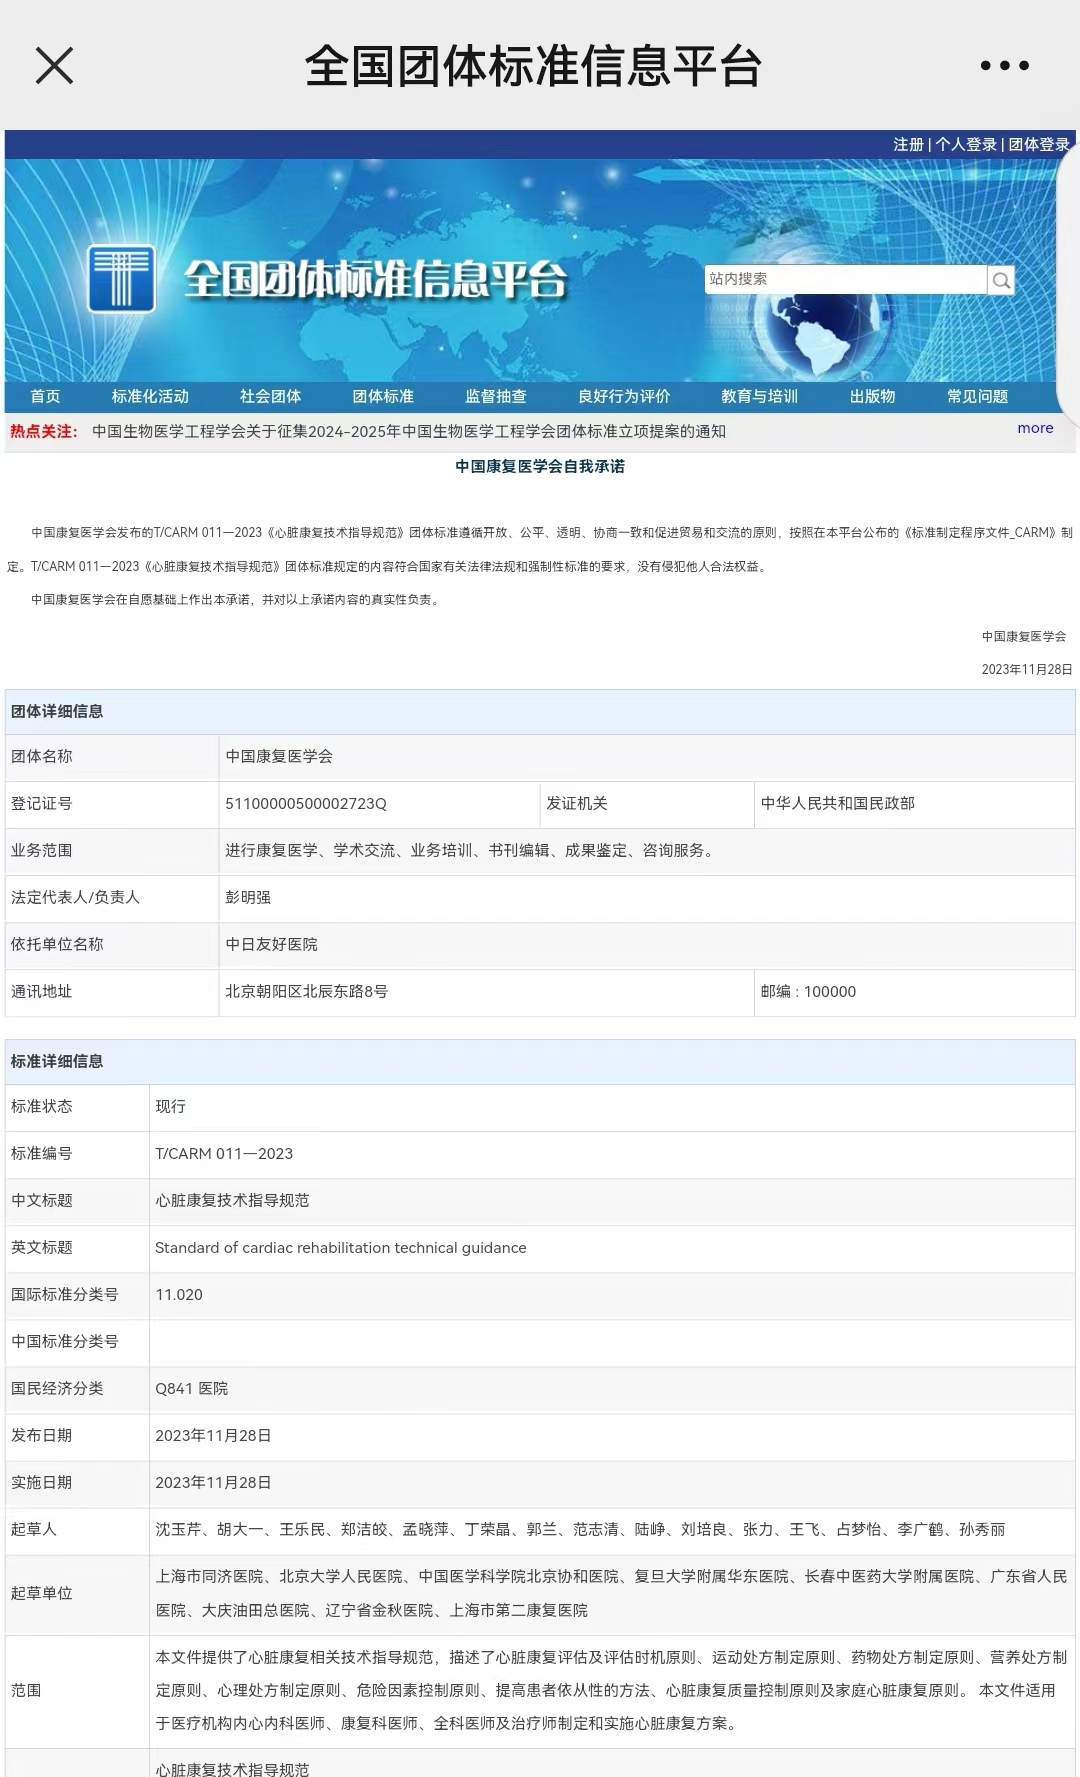Select 中国康复医学会 in 团体名称 row
1080x1777 pixels.
coord(279,757)
